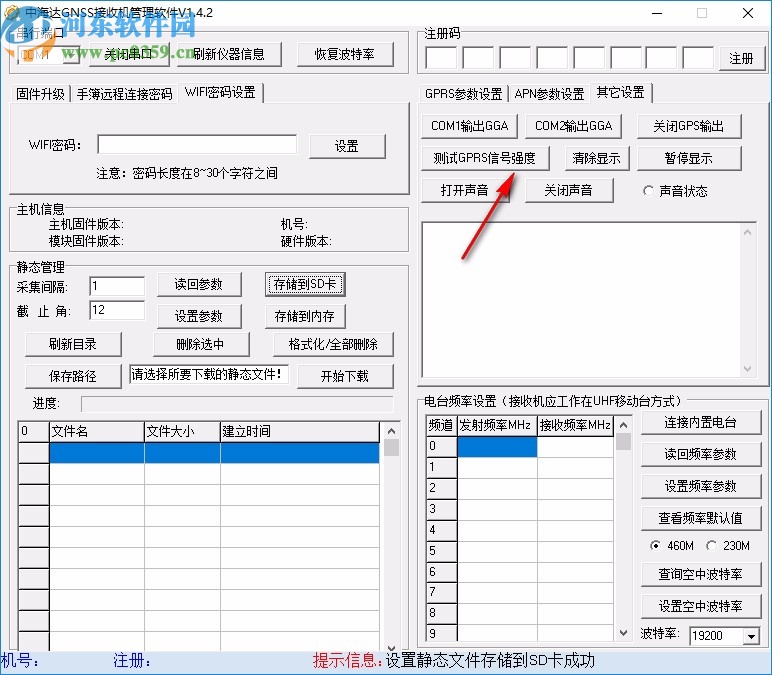
Task: Click the app icon in title bar
Action: 11,12
